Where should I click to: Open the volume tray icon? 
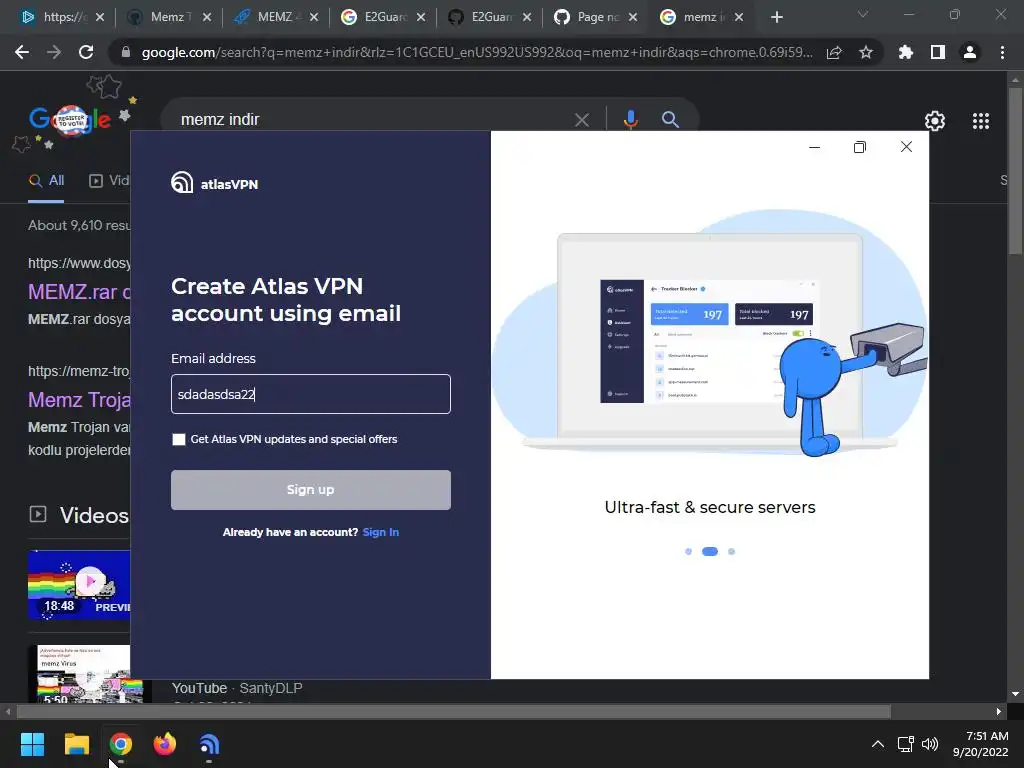click(x=929, y=744)
